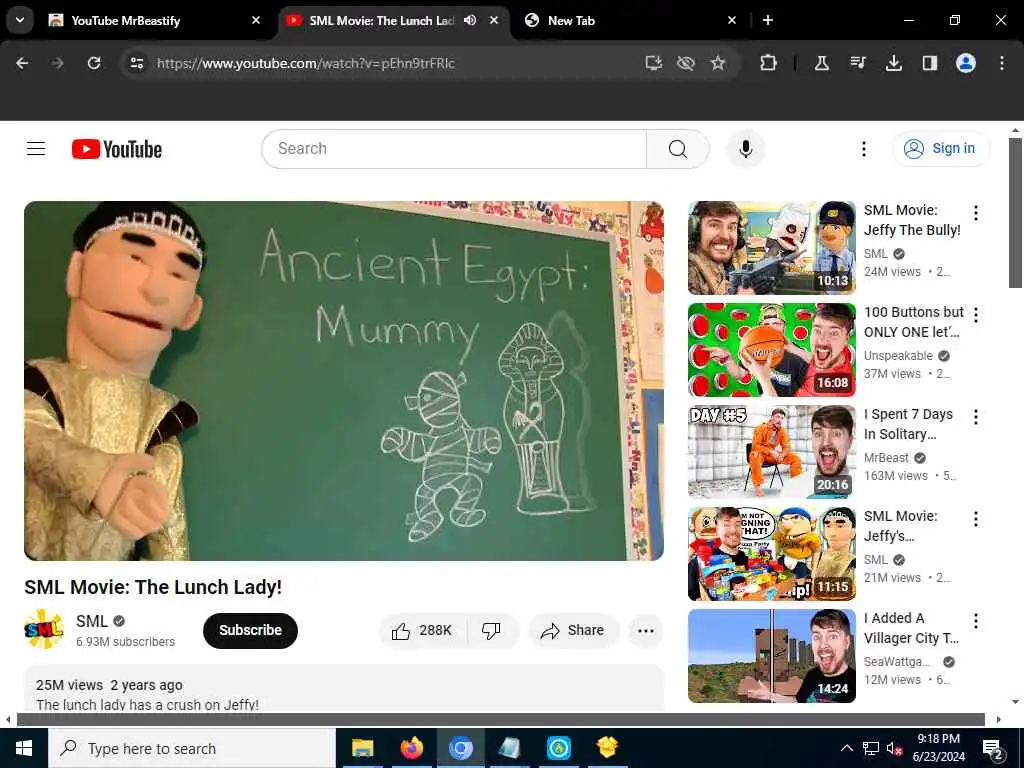Click the video player showing Ancient Egypt
The image size is (1024, 768).
(x=344, y=381)
